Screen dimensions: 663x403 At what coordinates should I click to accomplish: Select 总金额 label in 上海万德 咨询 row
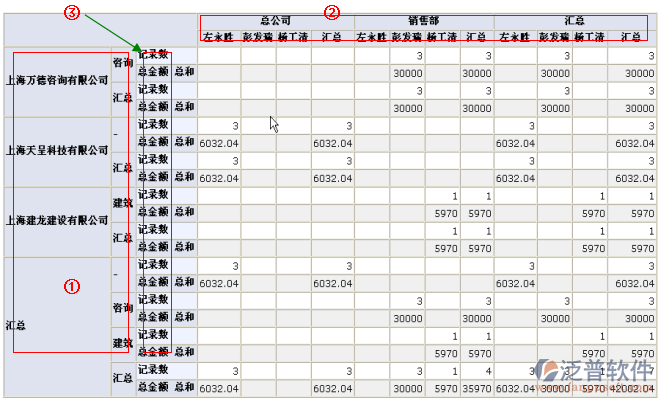(x=153, y=71)
